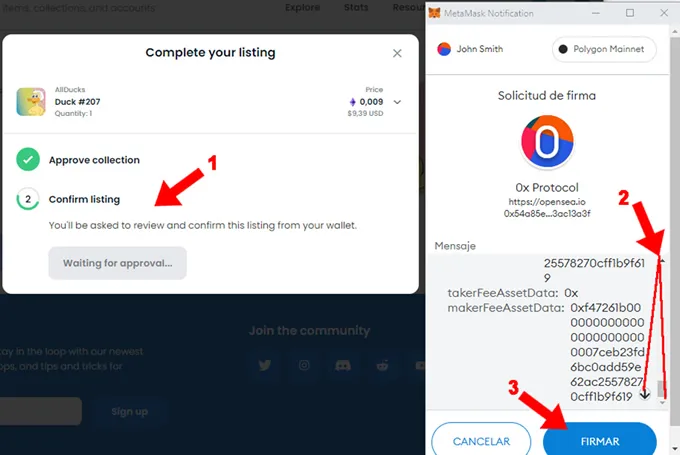Click the John Smith account avatar
Image resolution: width=680 pixels, height=455 pixels.
point(445,49)
